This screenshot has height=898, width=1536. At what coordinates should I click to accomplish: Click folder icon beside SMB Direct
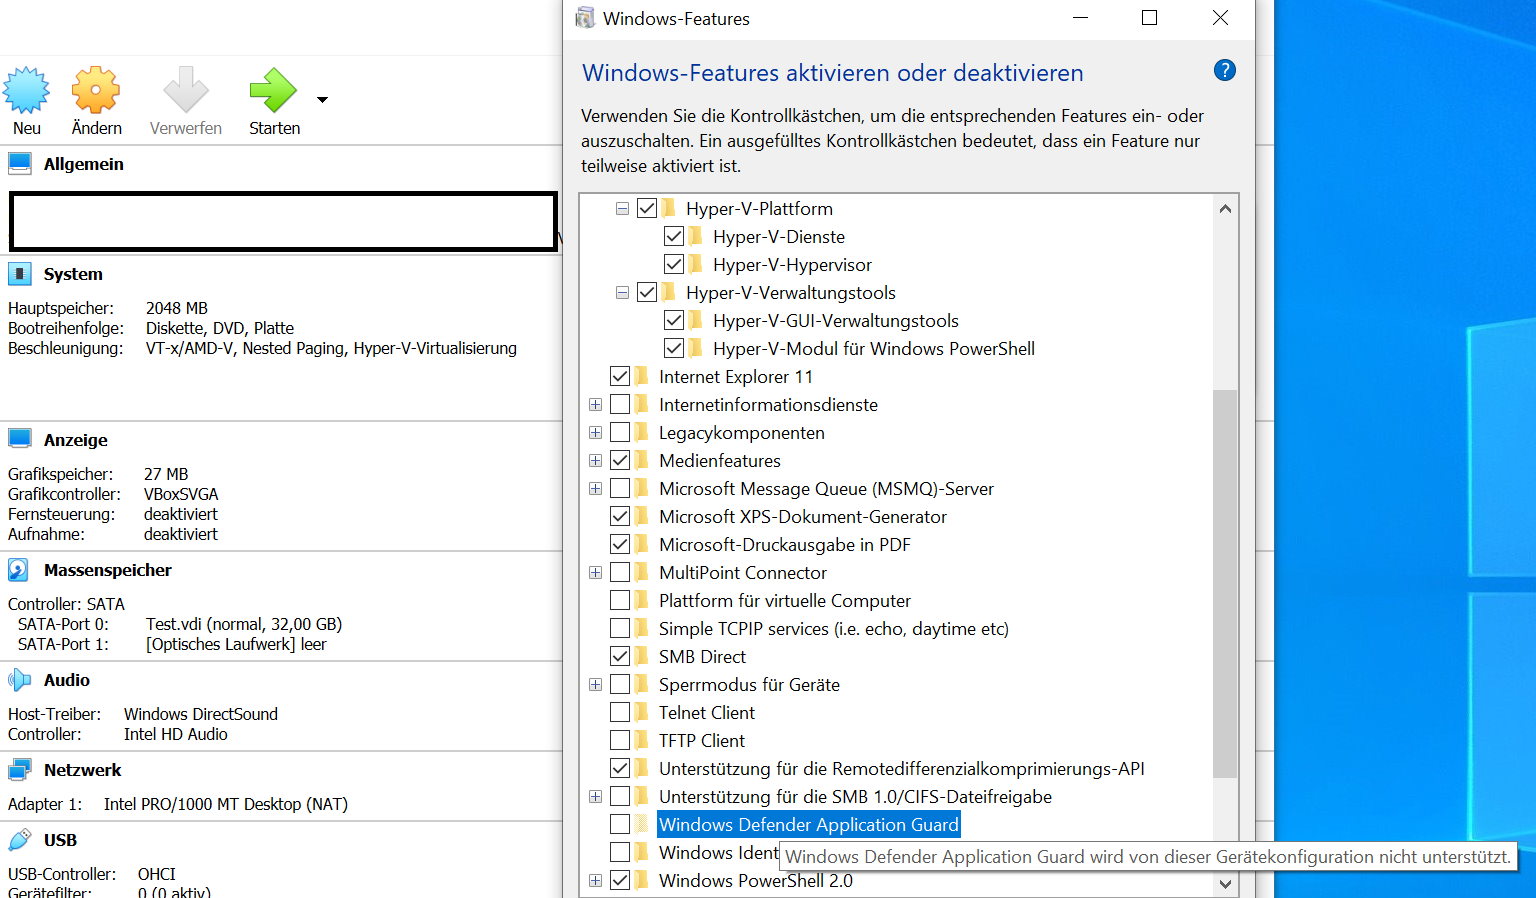(641, 656)
